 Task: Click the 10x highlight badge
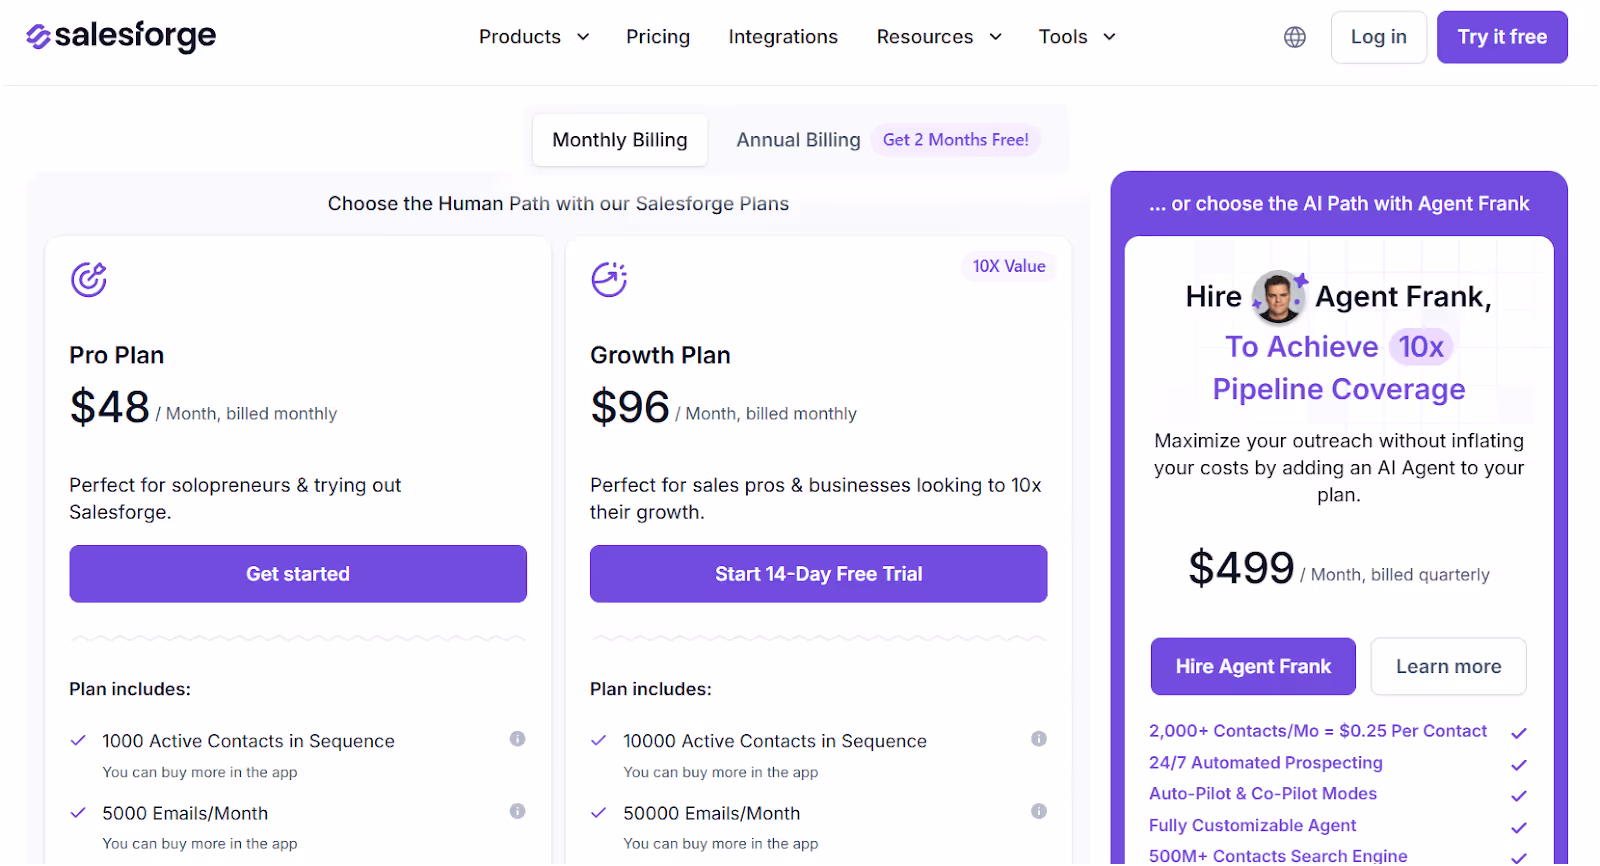coord(1420,347)
